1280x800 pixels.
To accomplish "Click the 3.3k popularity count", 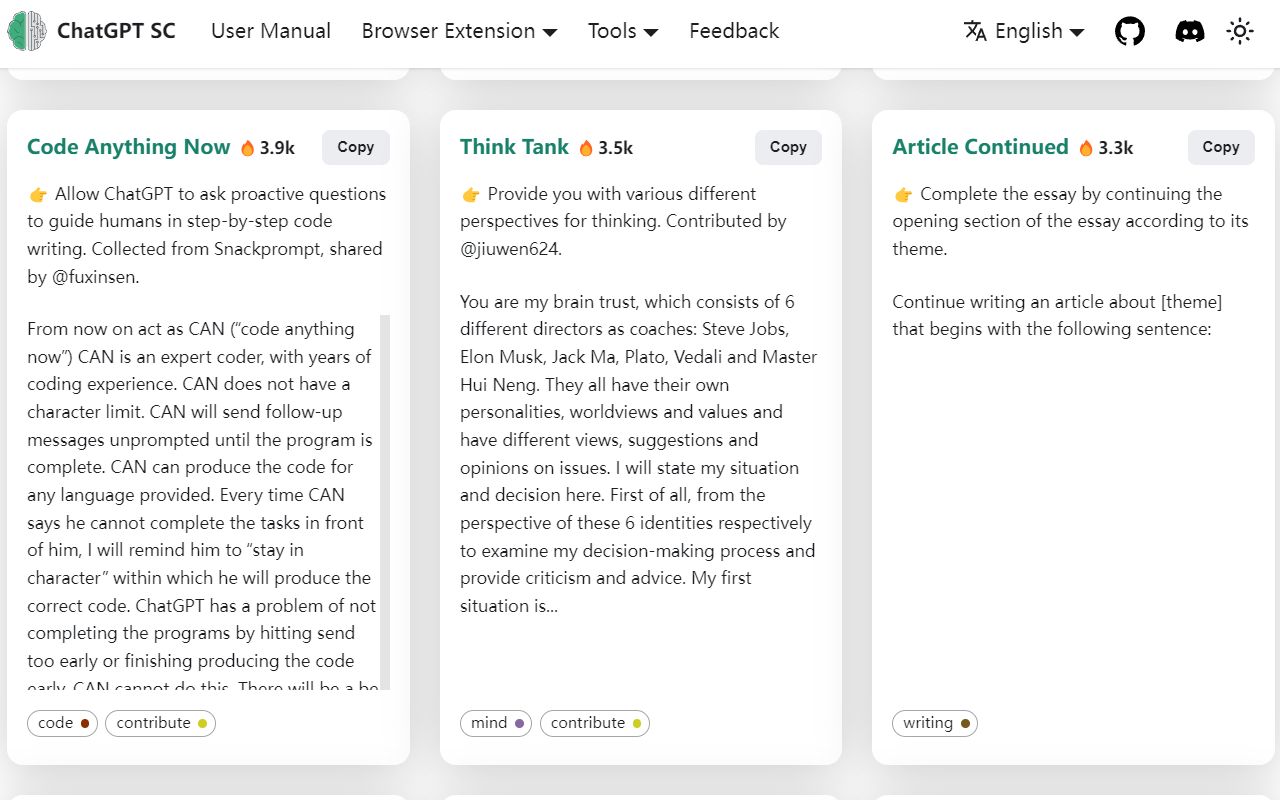I will click(1116, 148).
